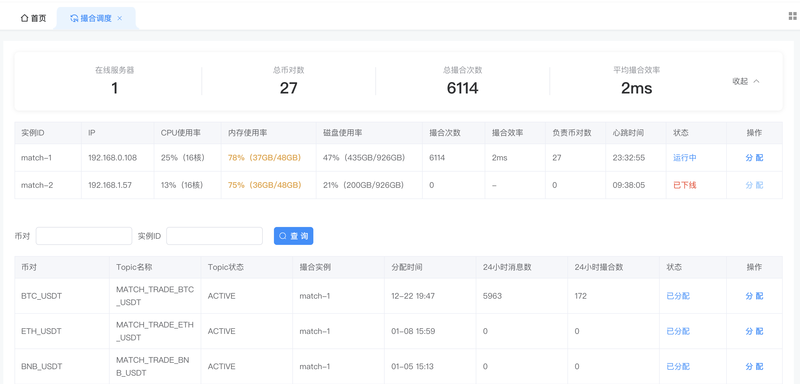This screenshot has height=384, width=800.
Task: Click disk usage 21%（200GB/926GB）
Action: pyautogui.click(x=364, y=185)
